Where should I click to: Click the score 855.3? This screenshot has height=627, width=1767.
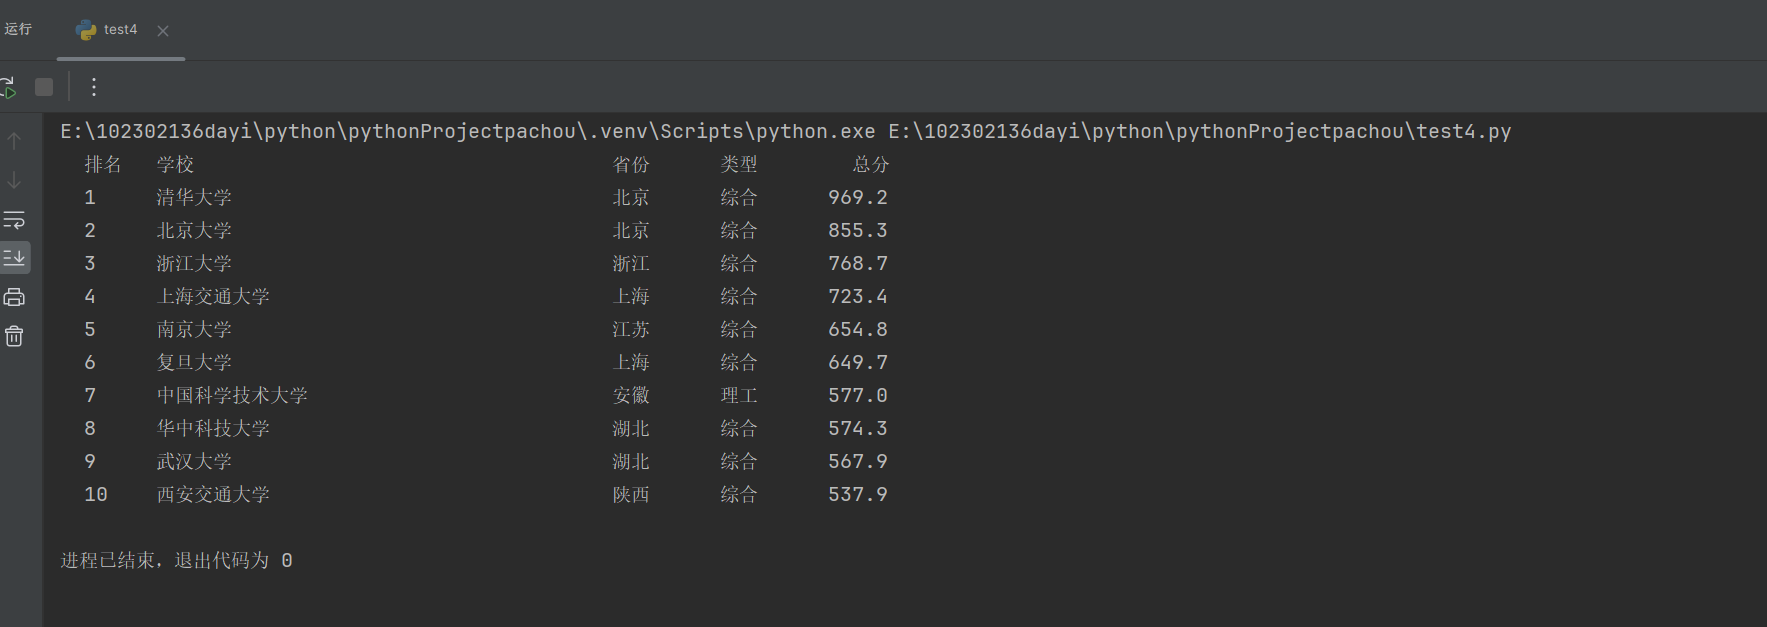tap(858, 230)
